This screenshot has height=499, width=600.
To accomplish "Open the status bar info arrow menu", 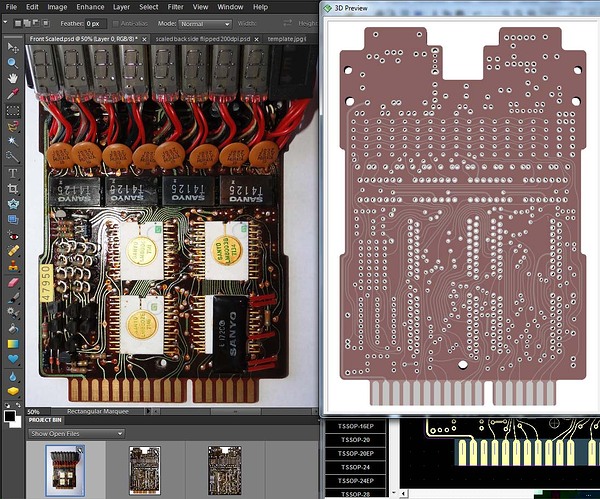I will pyautogui.click(x=148, y=411).
